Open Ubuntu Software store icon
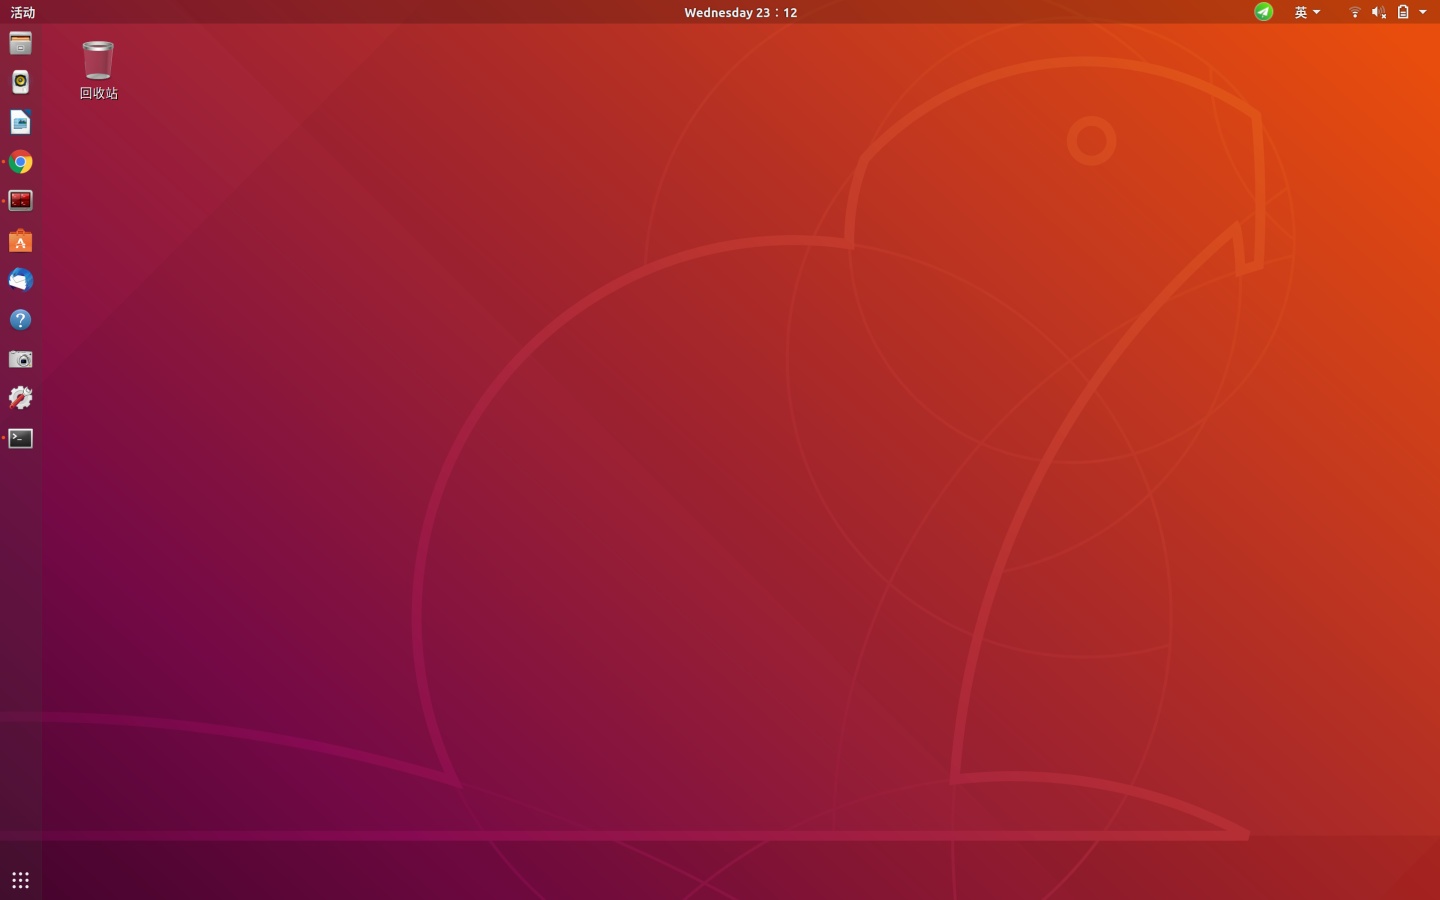This screenshot has width=1440, height=900. coord(20,241)
